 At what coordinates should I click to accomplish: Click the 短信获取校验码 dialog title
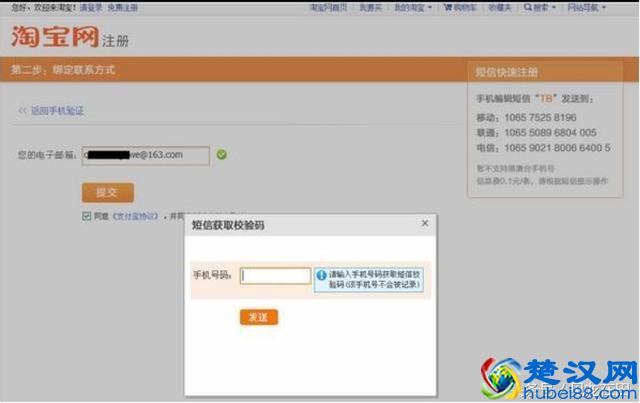click(x=228, y=225)
